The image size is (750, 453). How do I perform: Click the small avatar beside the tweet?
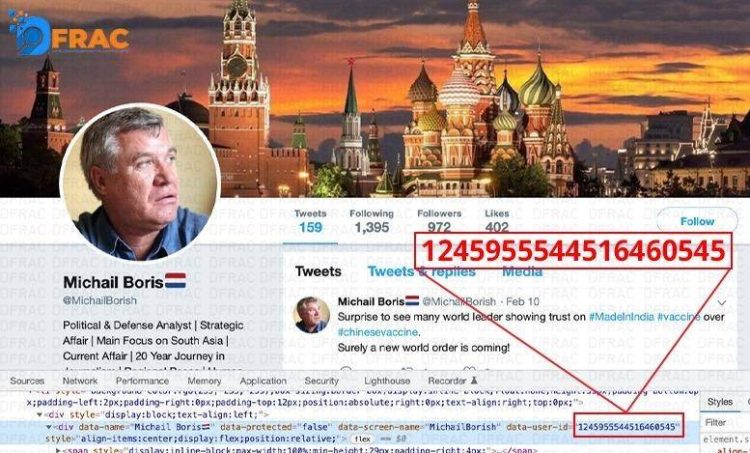(311, 314)
